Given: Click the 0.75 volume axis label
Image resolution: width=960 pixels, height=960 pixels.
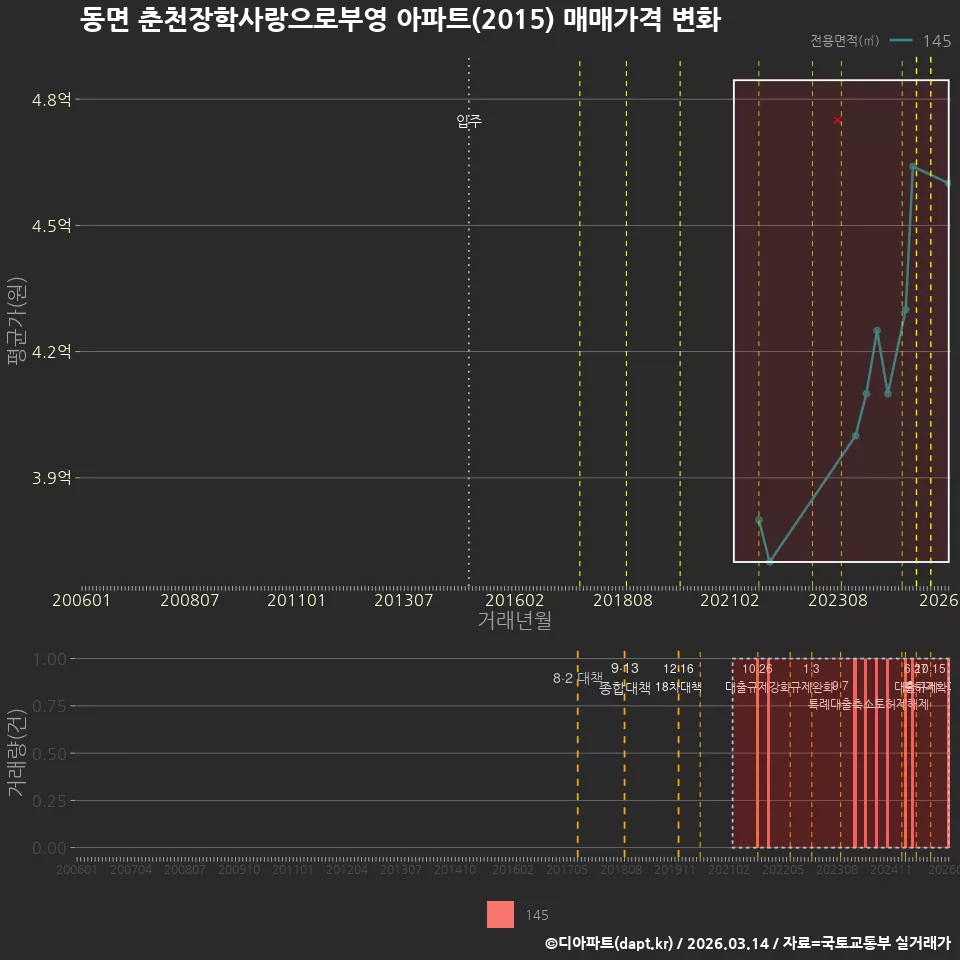Looking at the screenshot, I should [50, 707].
